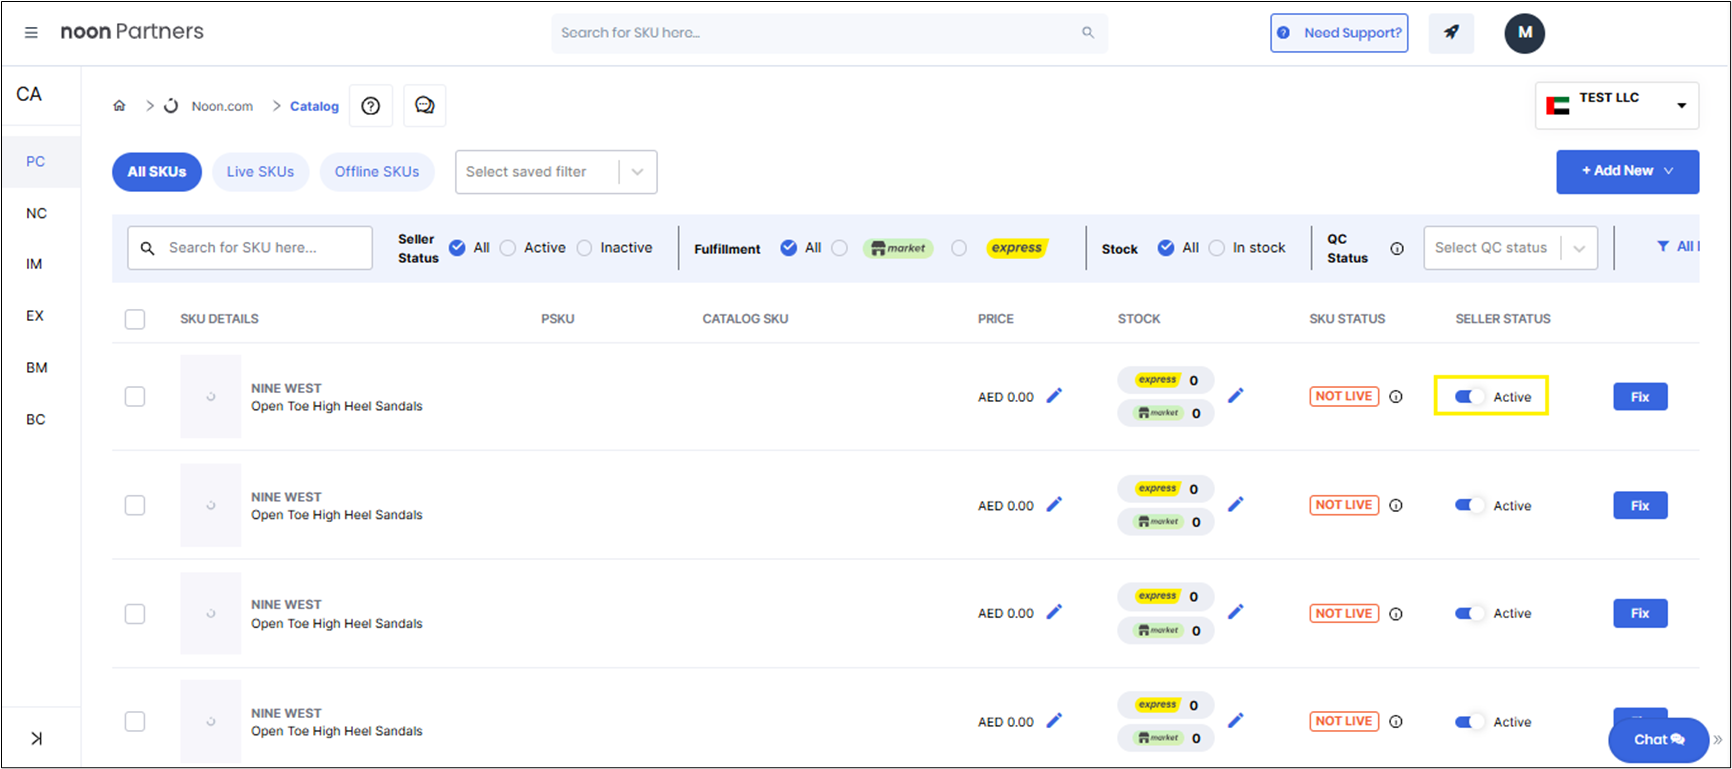This screenshot has height=769, width=1732.
Task: Edit stock pencil in second sandals row
Action: pos(1236,505)
